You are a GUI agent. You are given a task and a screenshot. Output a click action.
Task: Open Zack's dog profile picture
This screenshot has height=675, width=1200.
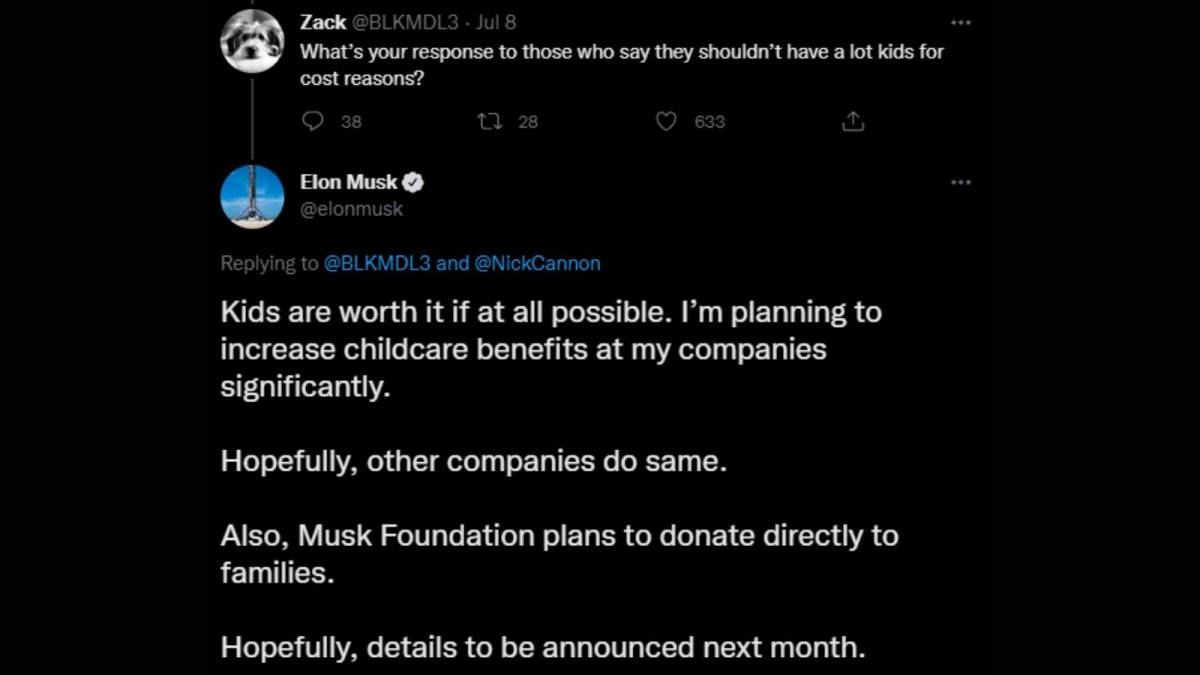coord(252,40)
